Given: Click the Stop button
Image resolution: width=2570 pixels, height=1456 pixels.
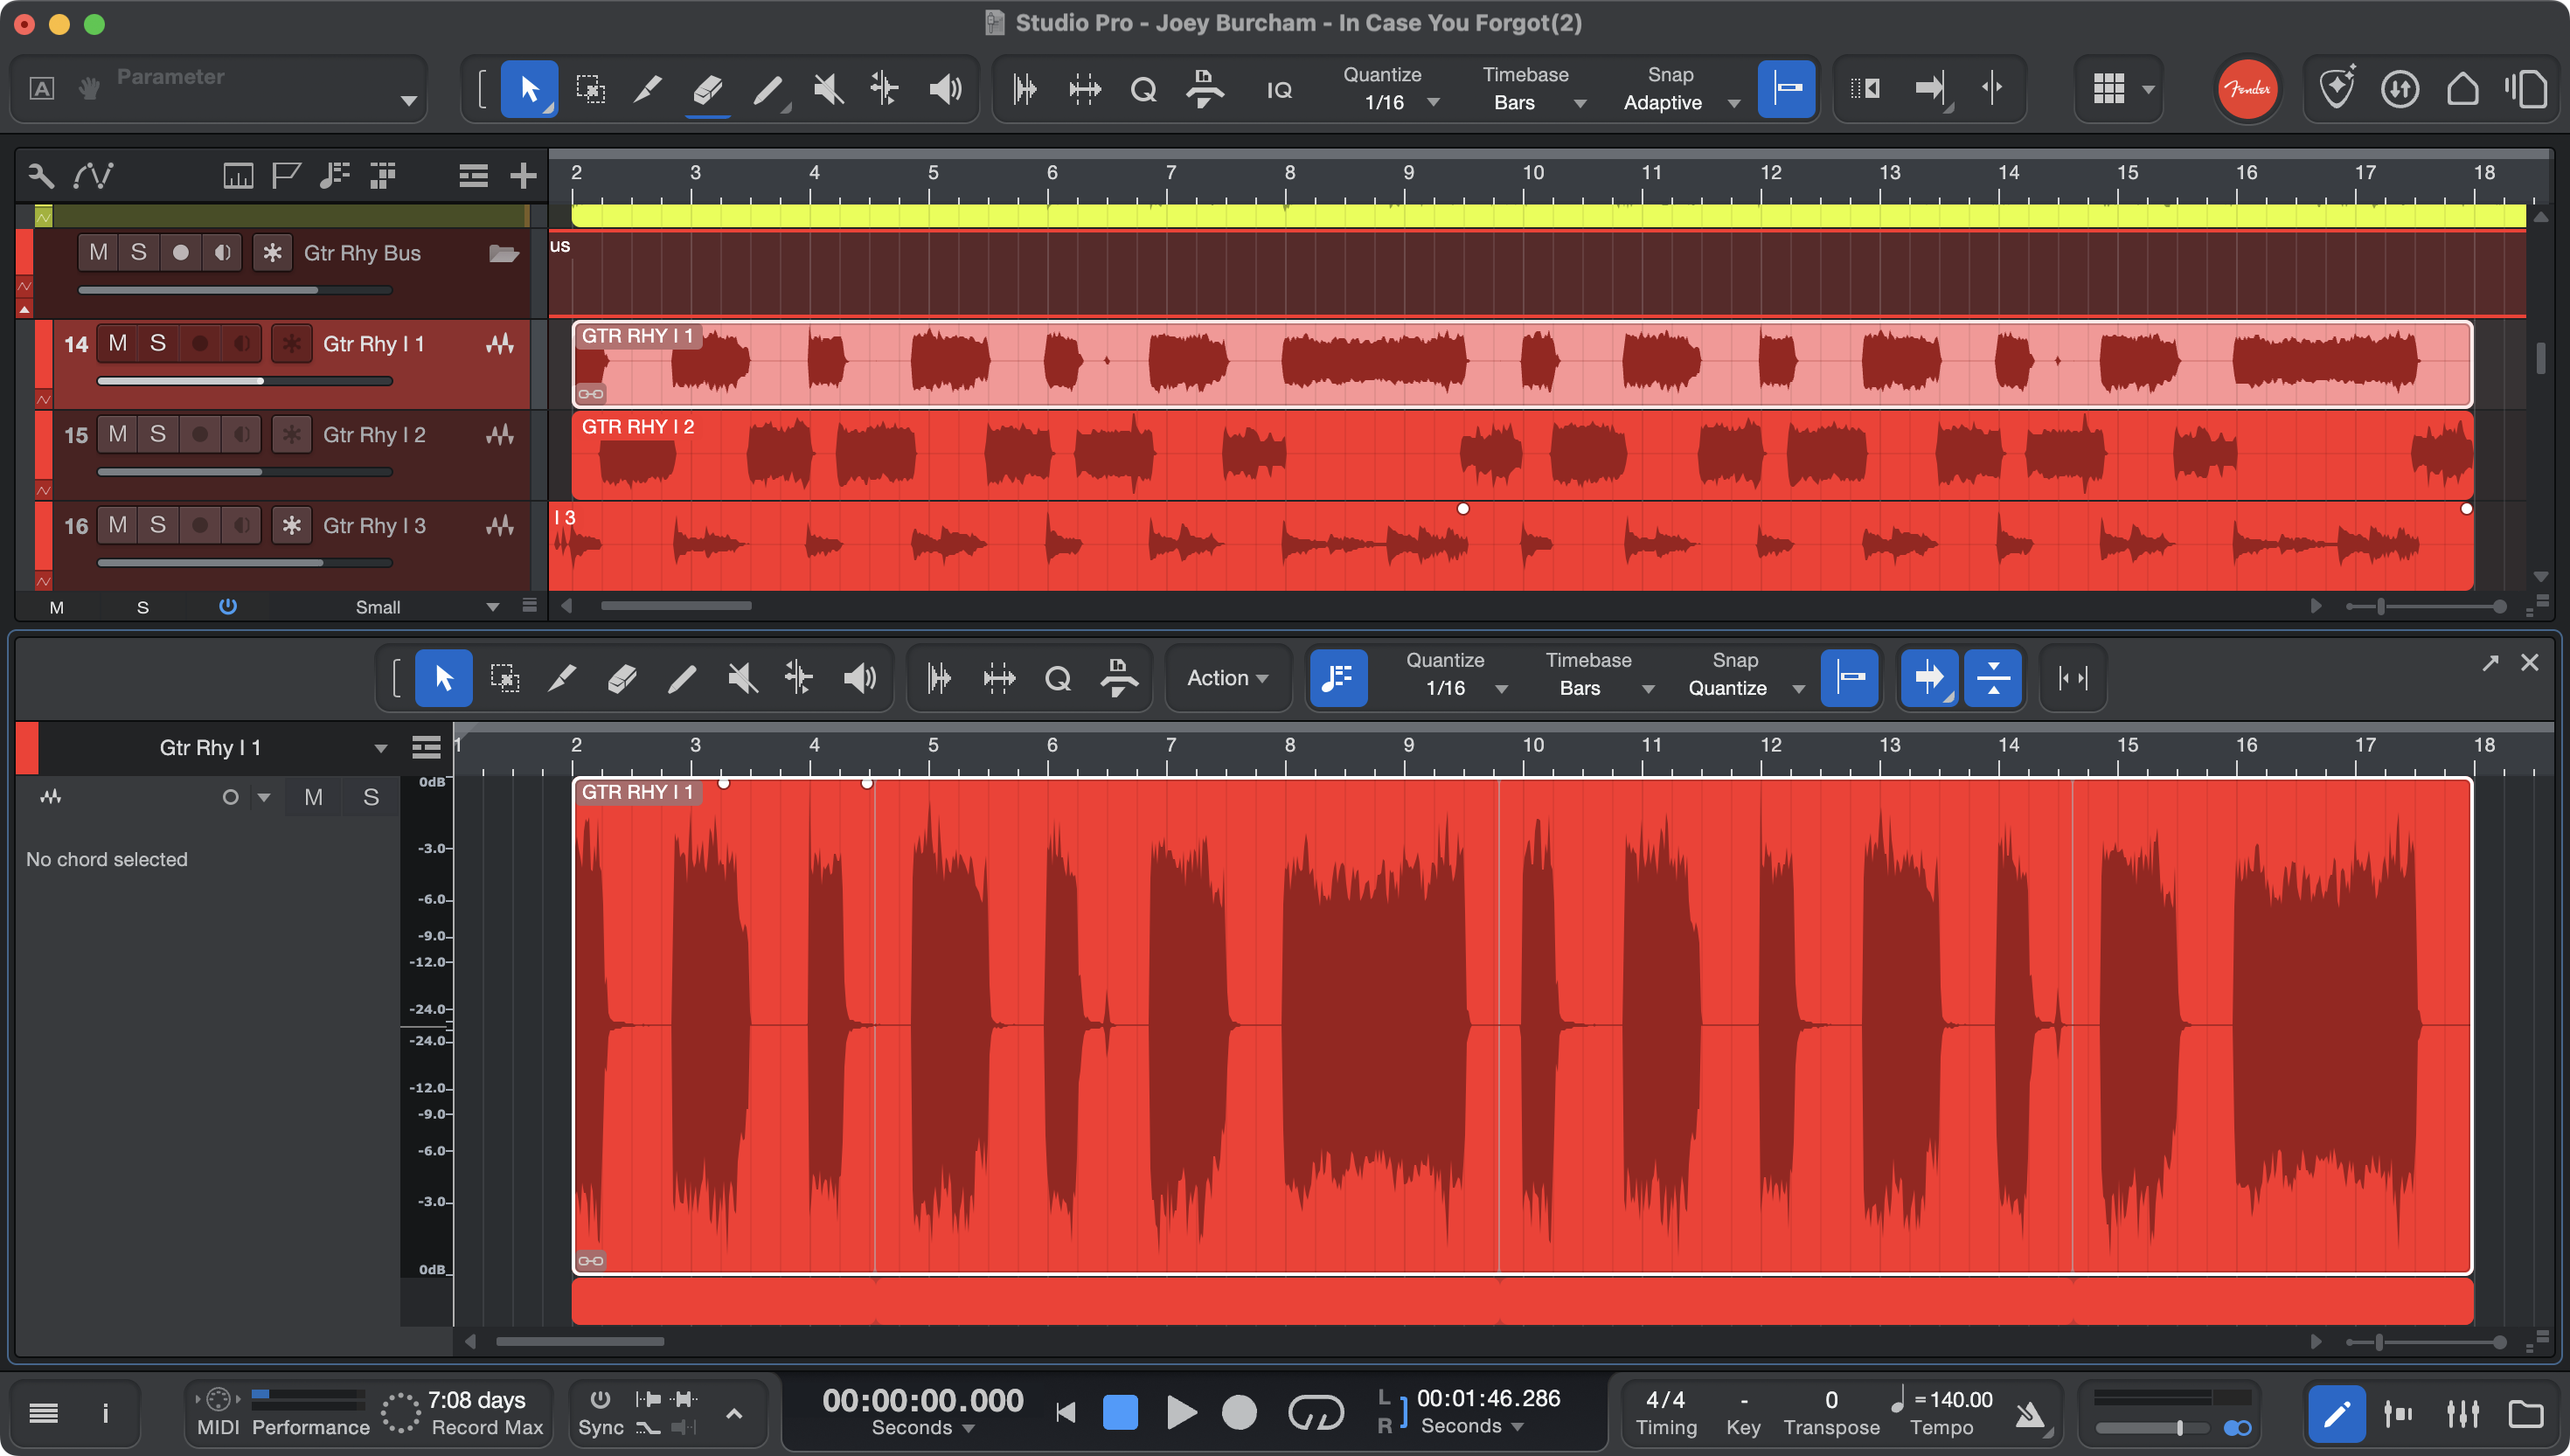Looking at the screenshot, I should 1120,1413.
